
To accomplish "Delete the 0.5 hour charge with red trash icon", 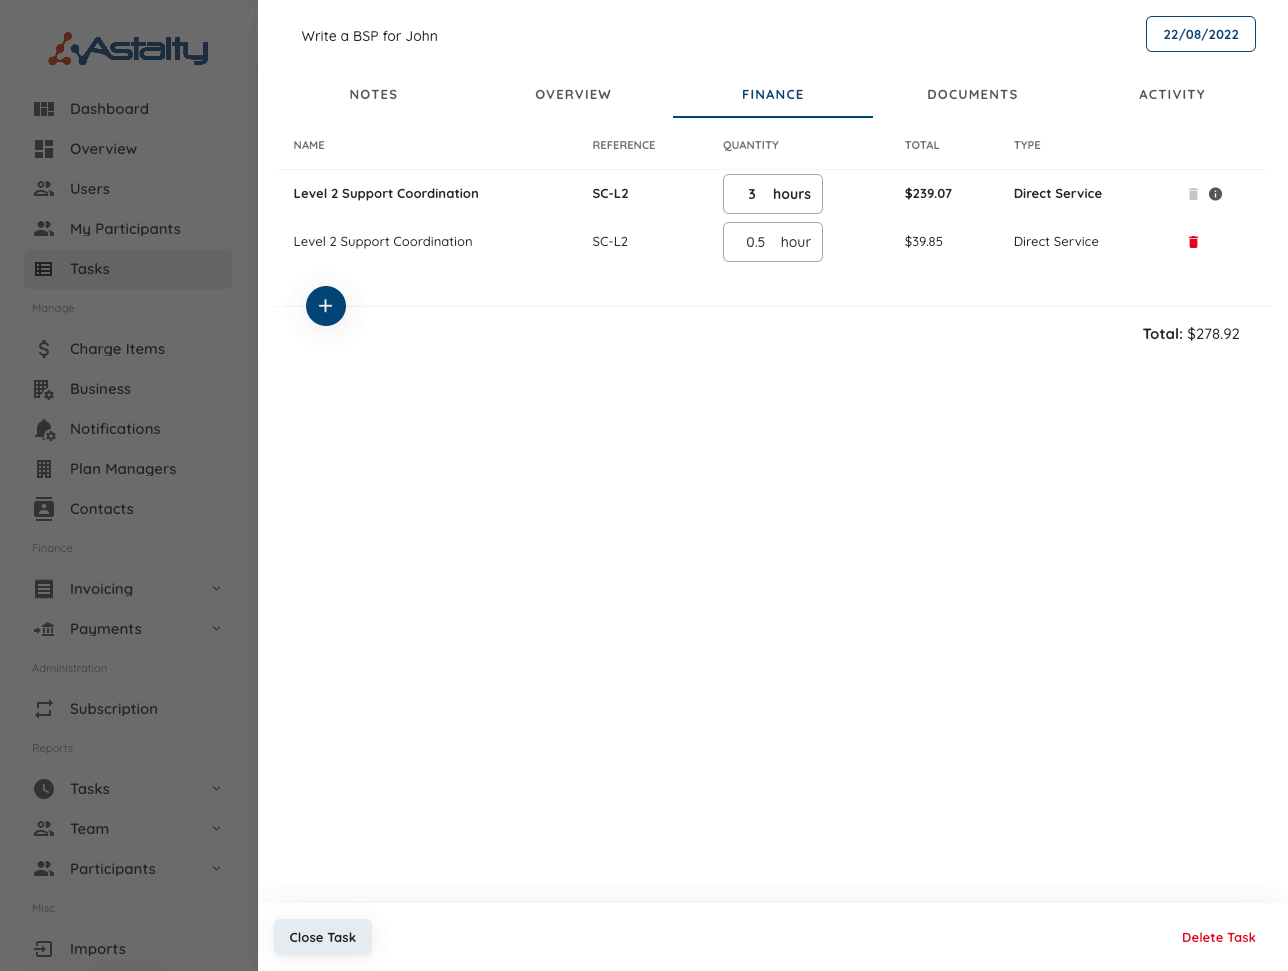I will point(1193,242).
